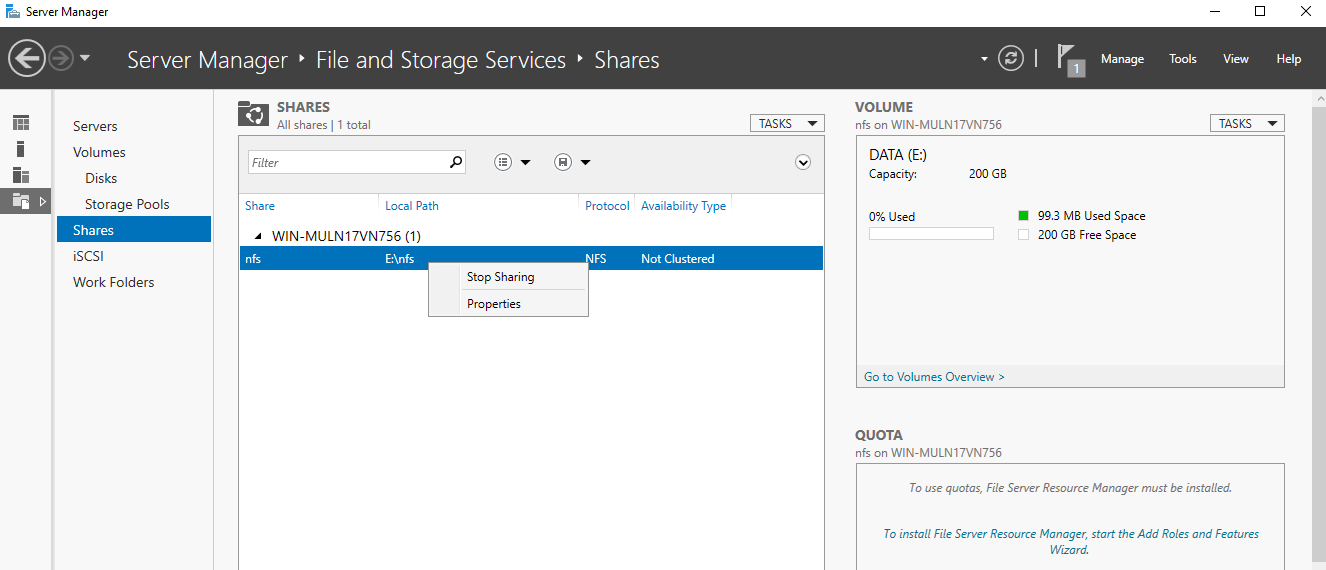Screen dimensions: 1326x570
Task: Click the green Used Space legend swatch
Action: coord(1023,215)
